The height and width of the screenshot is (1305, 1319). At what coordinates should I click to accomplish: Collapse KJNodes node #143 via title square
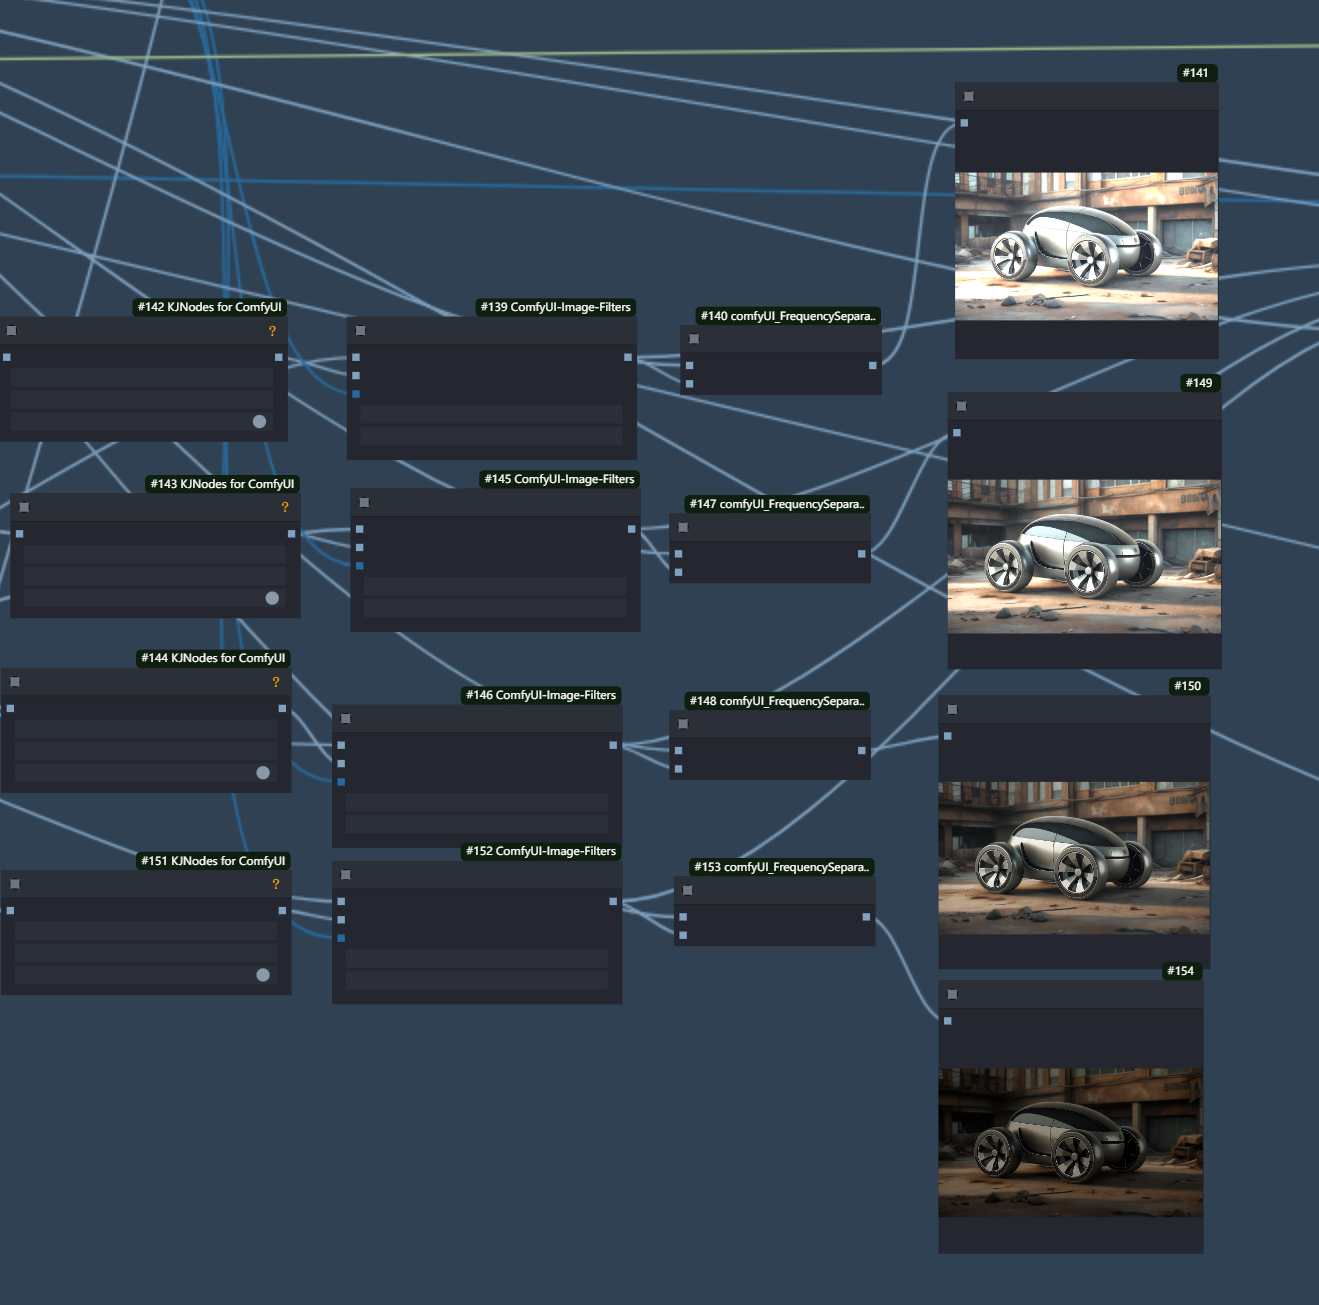pos(25,507)
